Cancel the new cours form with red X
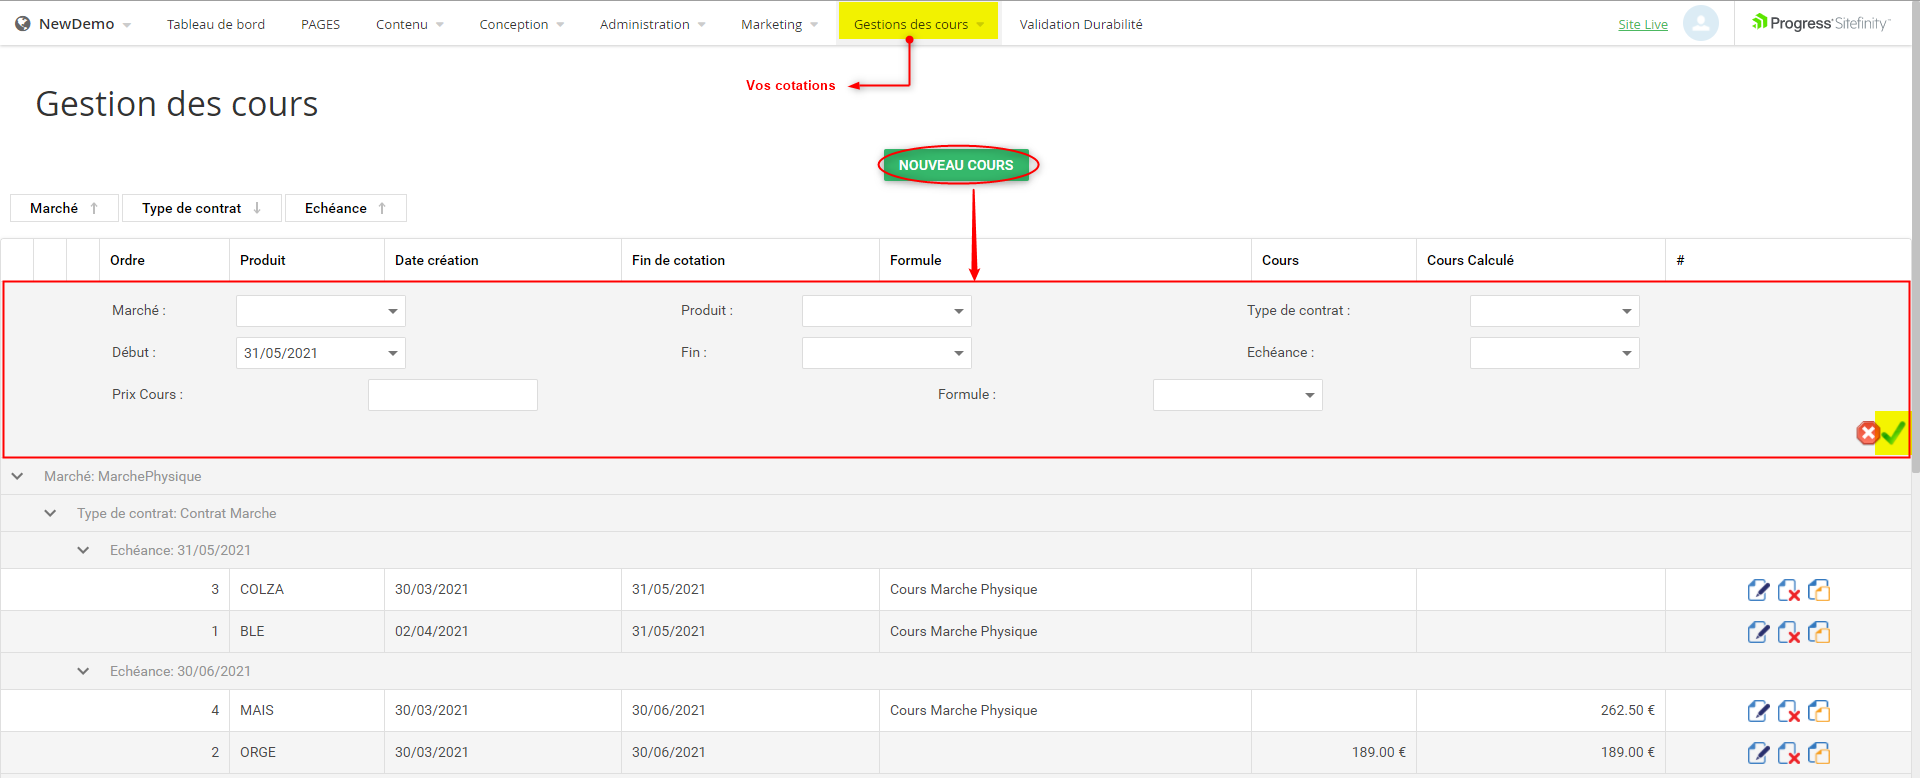Image resolution: width=1920 pixels, height=778 pixels. coord(1867,433)
